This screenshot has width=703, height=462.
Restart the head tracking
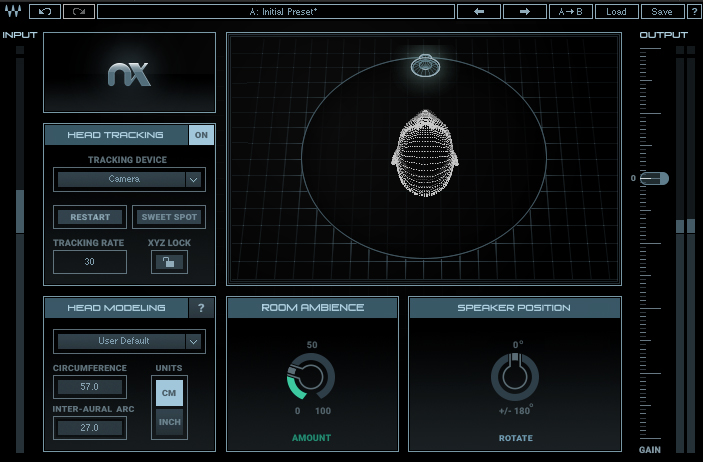[x=90, y=217]
